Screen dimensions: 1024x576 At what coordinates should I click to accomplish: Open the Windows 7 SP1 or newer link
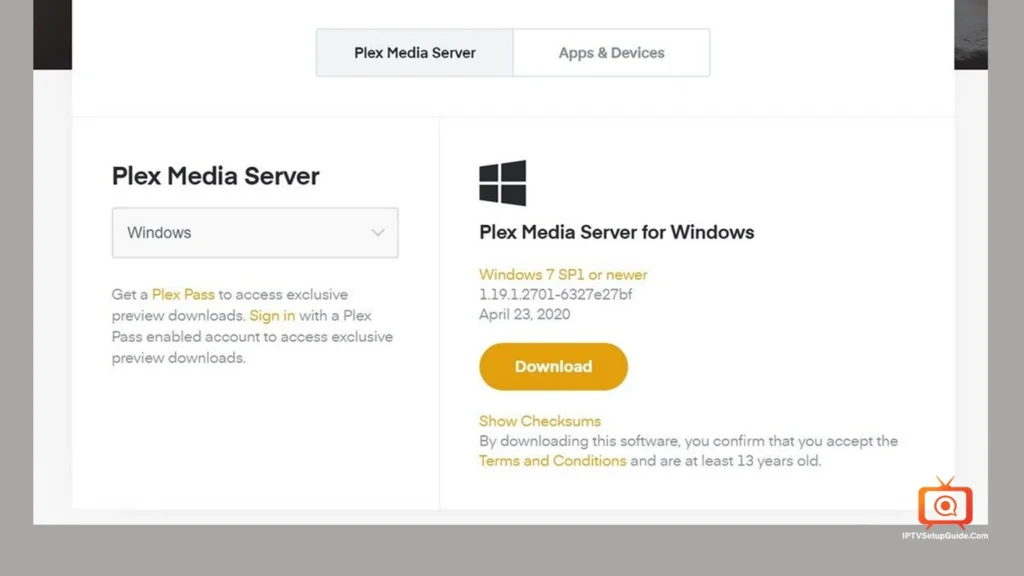[563, 274]
